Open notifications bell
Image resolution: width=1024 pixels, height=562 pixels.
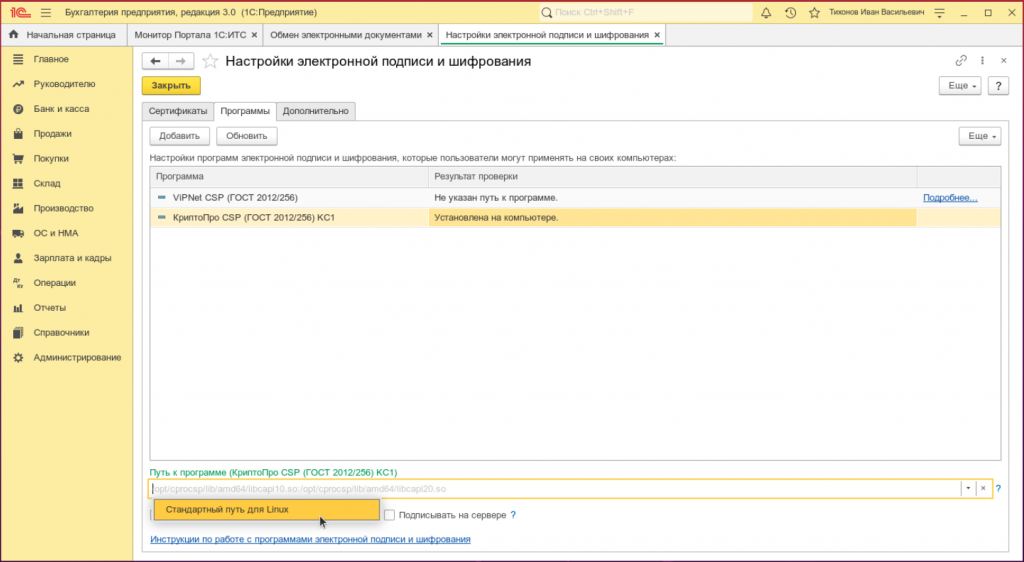(766, 12)
